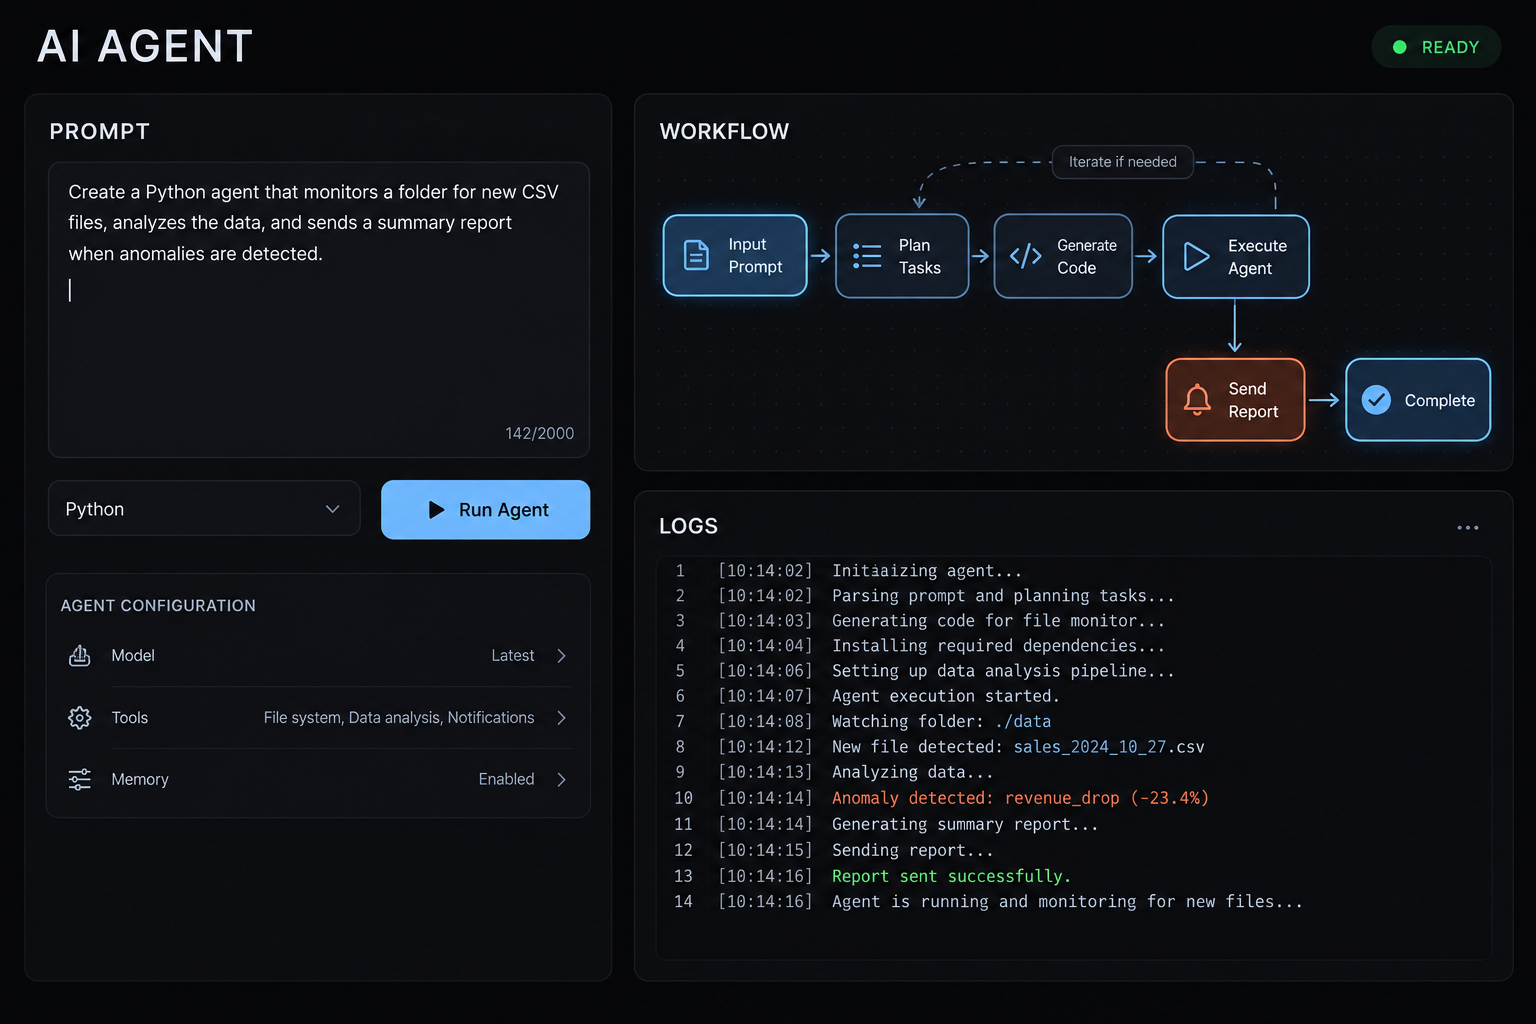Open the Logs three-dot options menu
Screen dimensions: 1536x1024
coord(1467,527)
